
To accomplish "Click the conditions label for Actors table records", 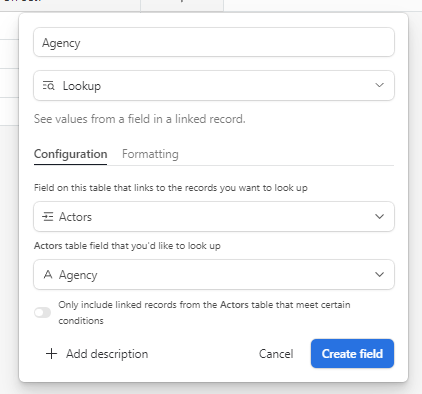I will 204,313.
